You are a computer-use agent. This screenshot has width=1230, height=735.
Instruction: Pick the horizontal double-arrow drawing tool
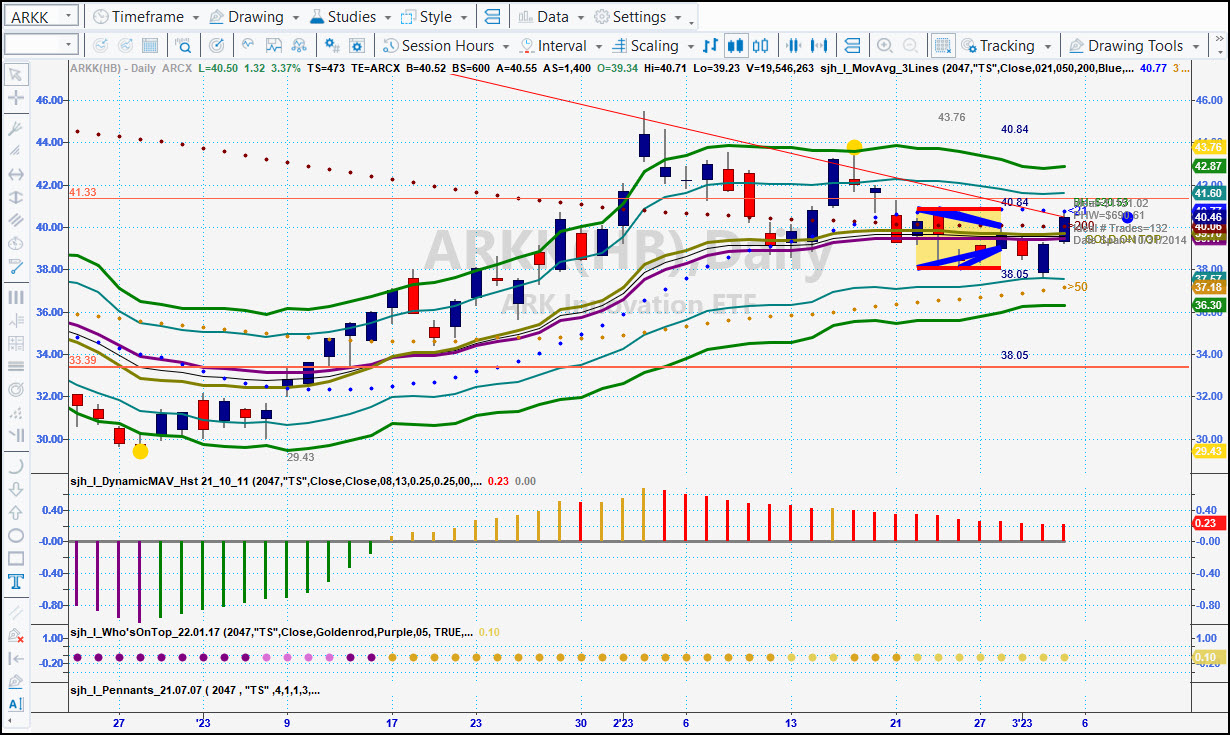pyautogui.click(x=16, y=174)
